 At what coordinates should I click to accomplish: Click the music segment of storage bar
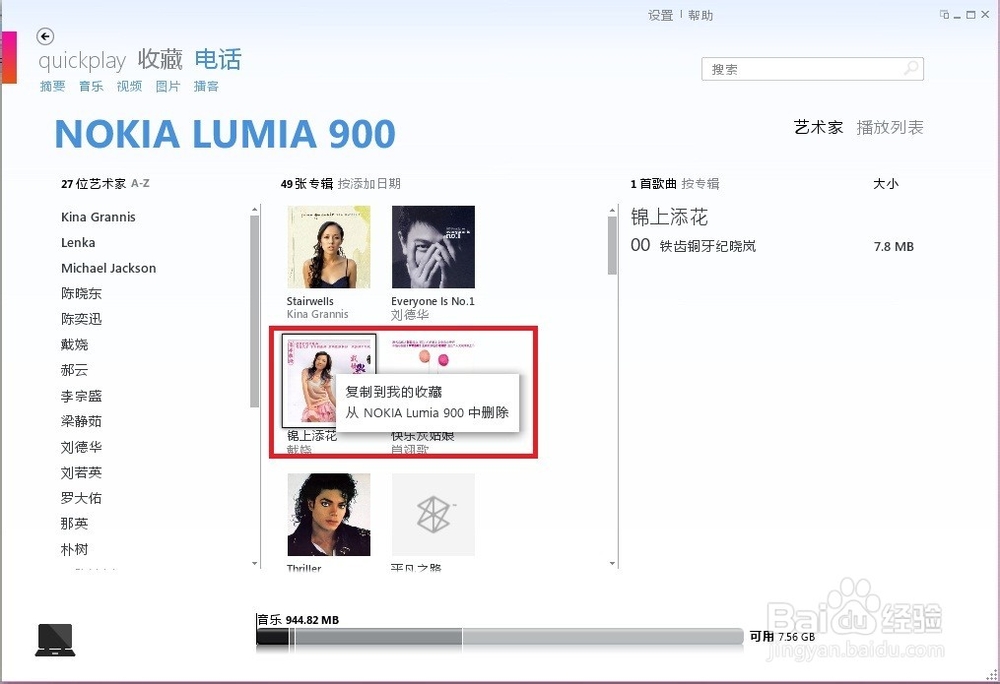pos(272,637)
